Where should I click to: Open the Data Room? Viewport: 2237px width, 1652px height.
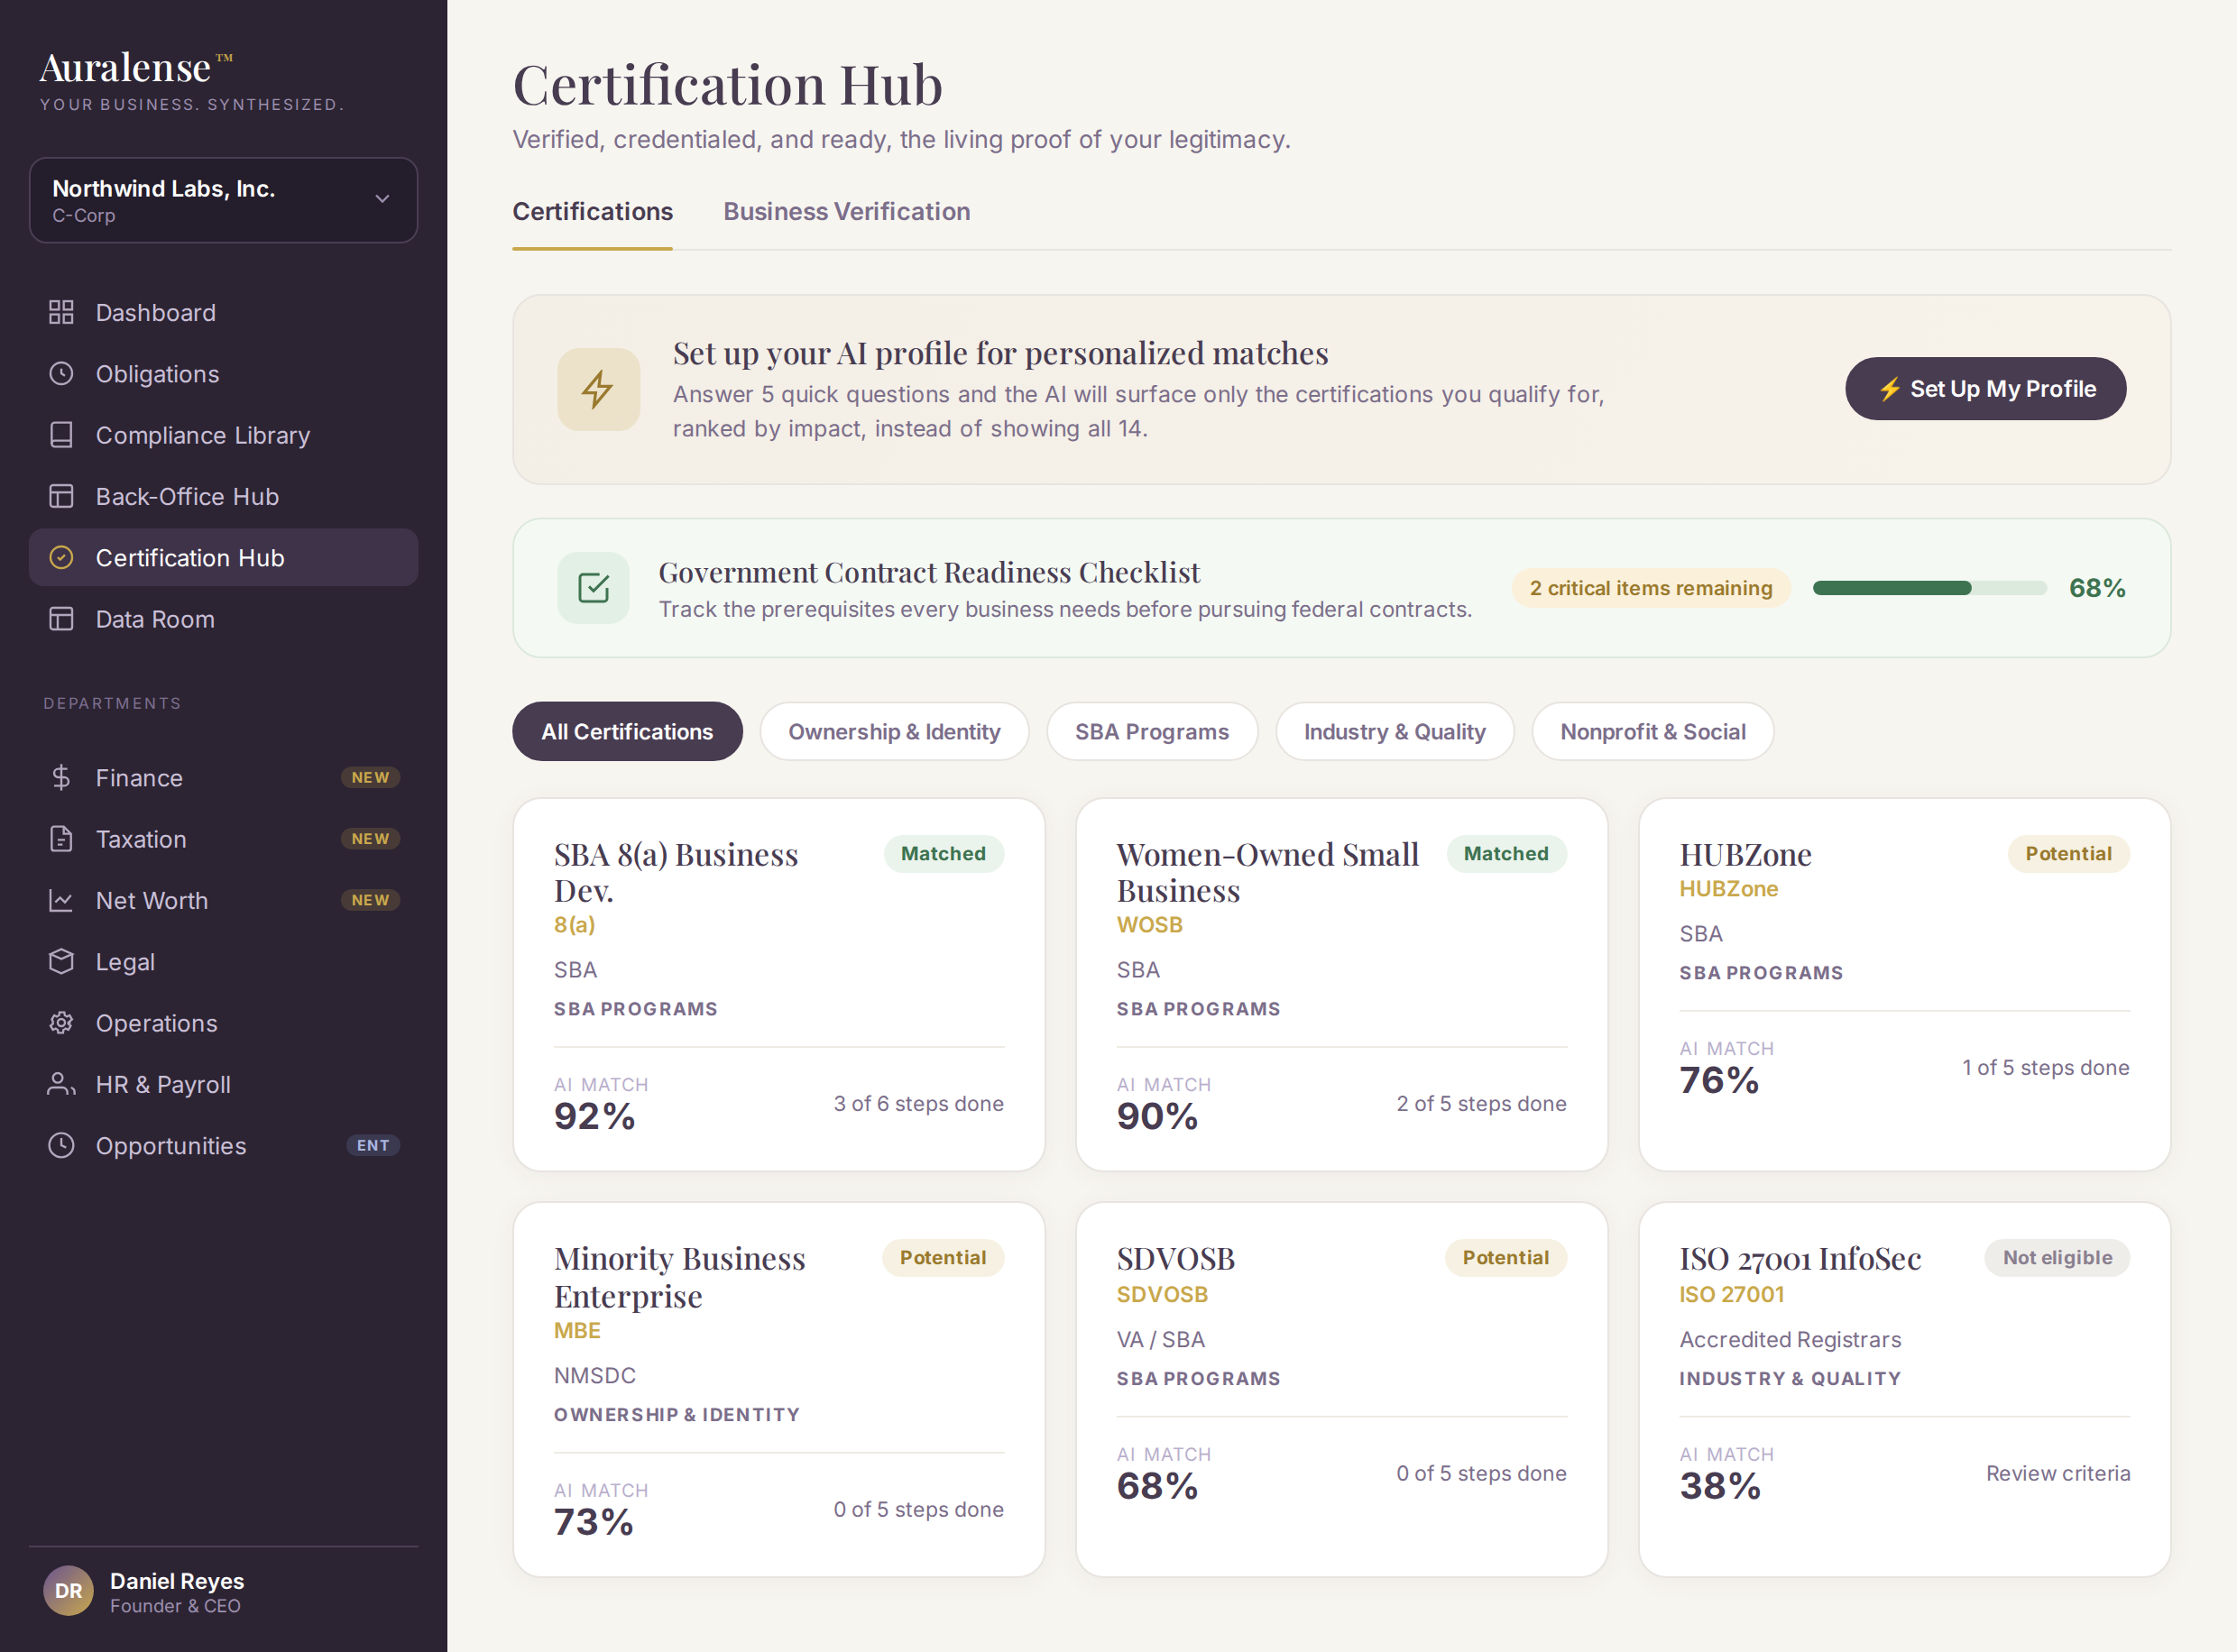click(x=223, y=619)
